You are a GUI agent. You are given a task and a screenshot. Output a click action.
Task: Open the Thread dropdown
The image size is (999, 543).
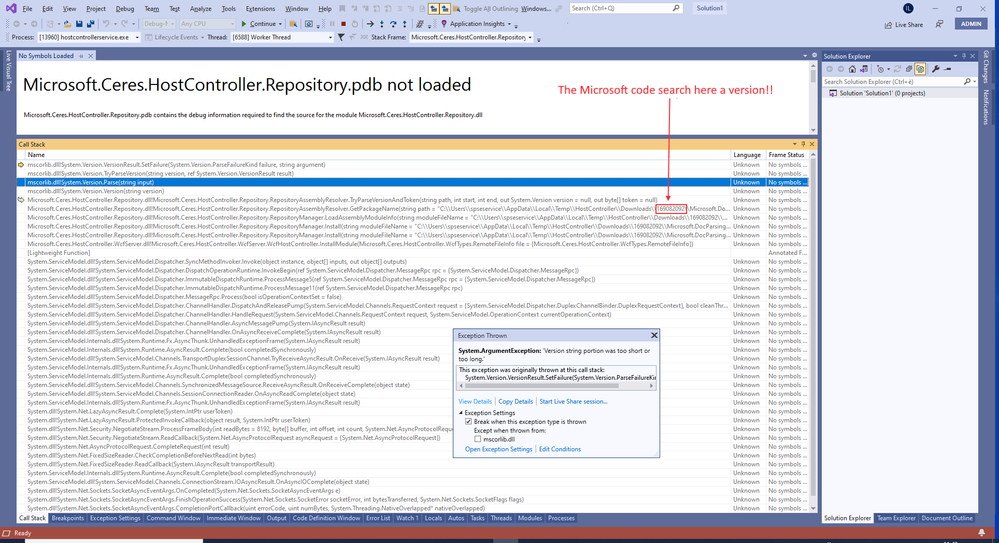click(330, 37)
